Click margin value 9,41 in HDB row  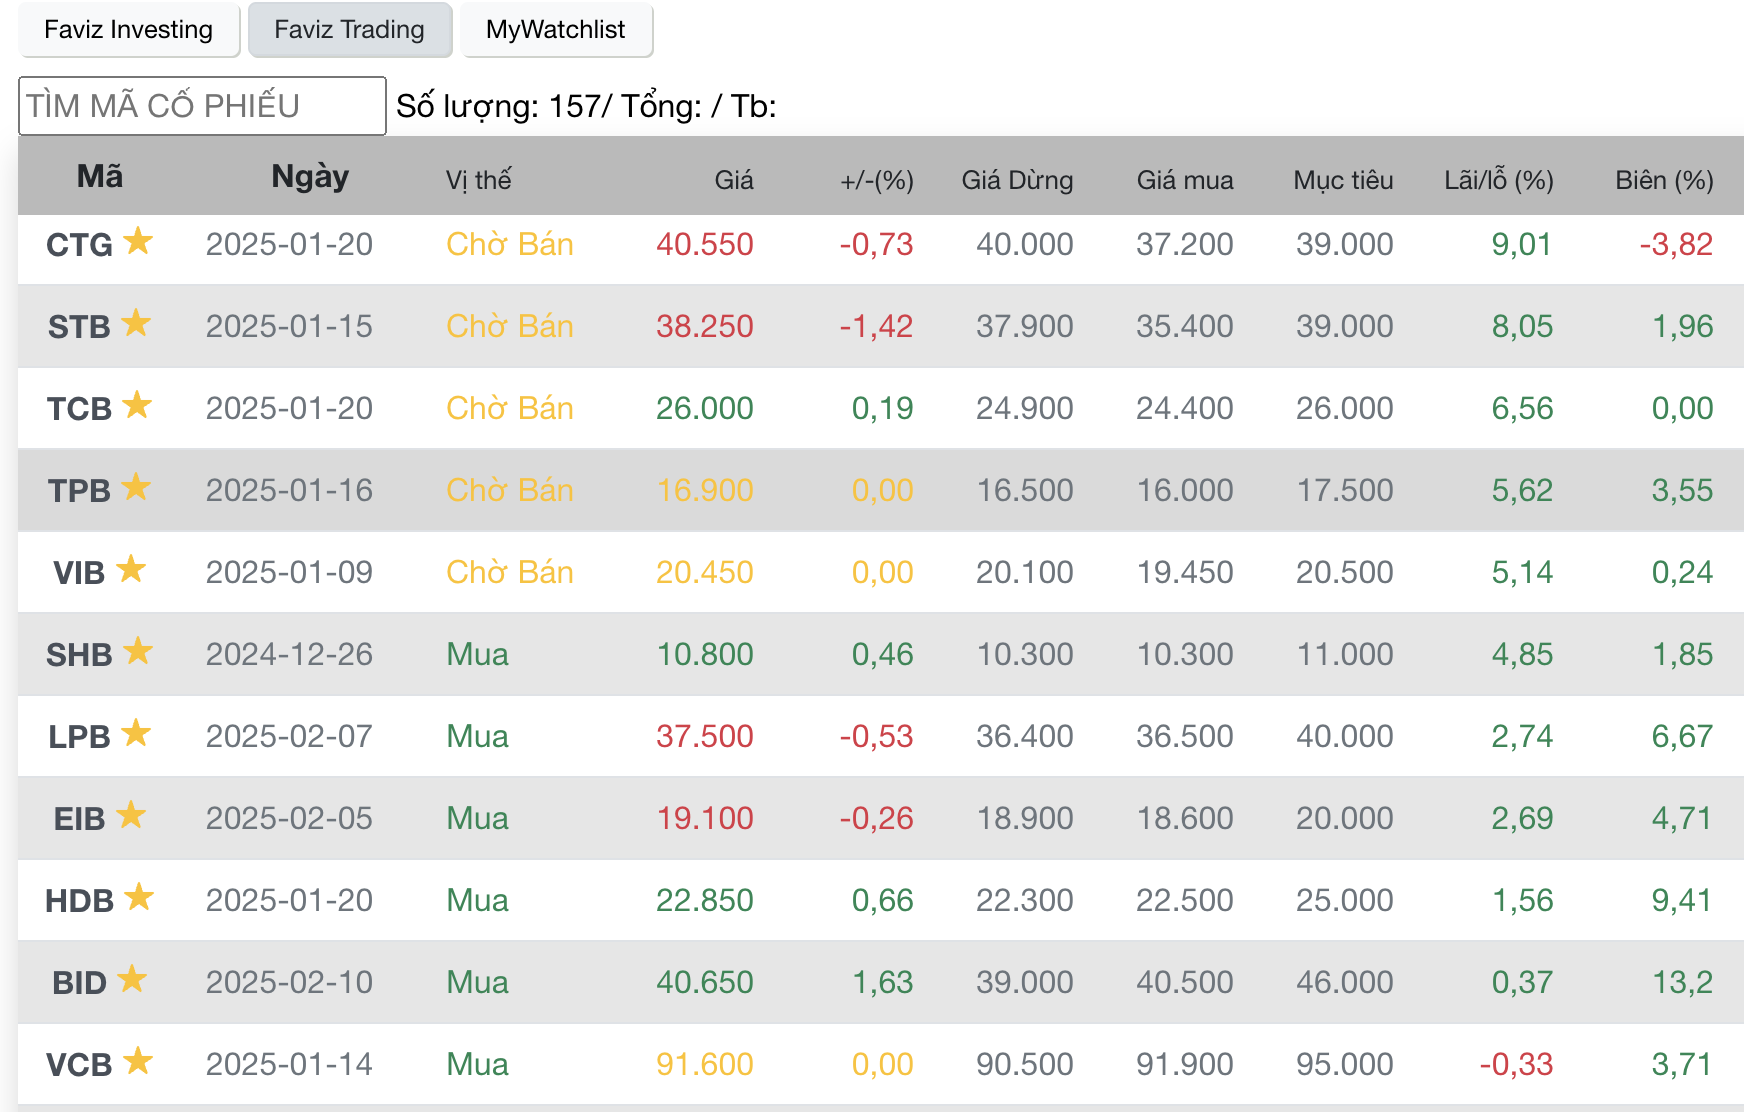coord(1683,901)
